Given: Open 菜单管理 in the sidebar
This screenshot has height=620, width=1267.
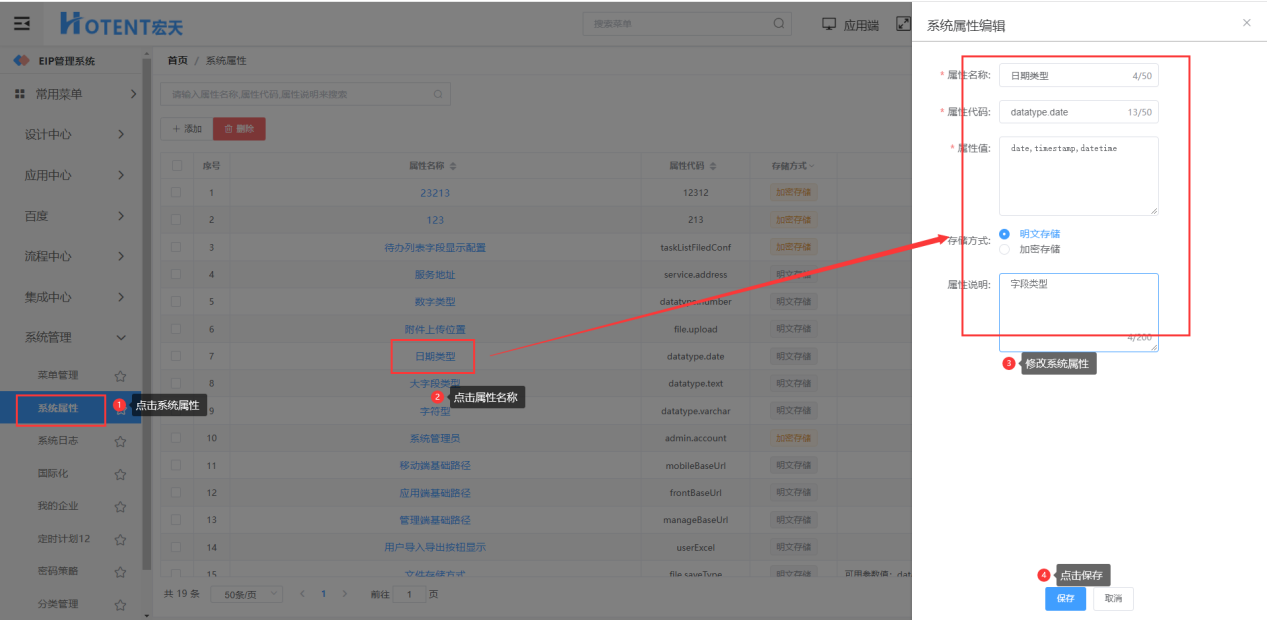Looking at the screenshot, I should [58, 376].
